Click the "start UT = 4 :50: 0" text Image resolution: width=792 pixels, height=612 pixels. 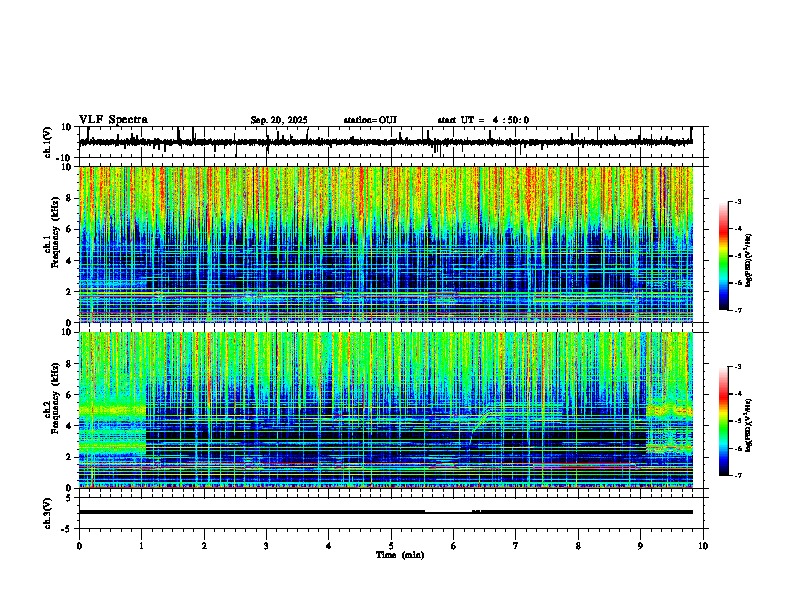[x=483, y=120]
